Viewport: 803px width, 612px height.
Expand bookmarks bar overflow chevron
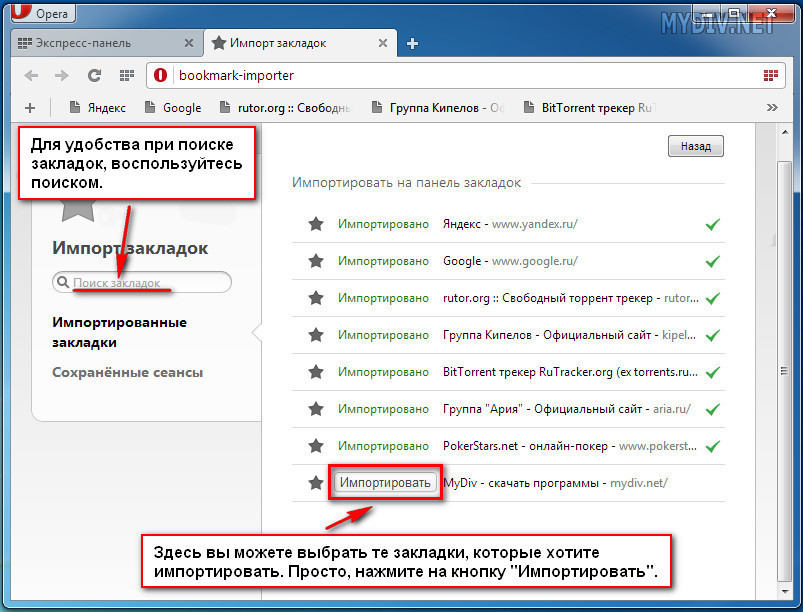(x=772, y=108)
